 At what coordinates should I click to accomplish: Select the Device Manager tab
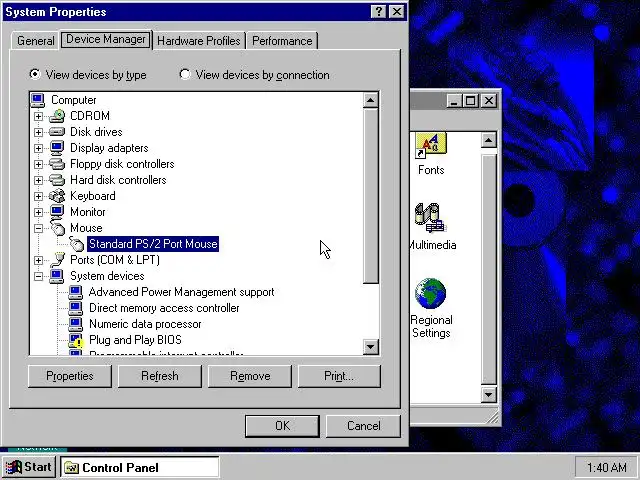[x=106, y=39]
